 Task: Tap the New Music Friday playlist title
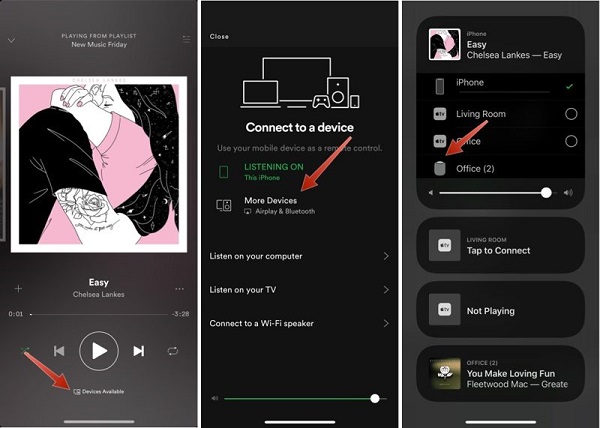99,44
